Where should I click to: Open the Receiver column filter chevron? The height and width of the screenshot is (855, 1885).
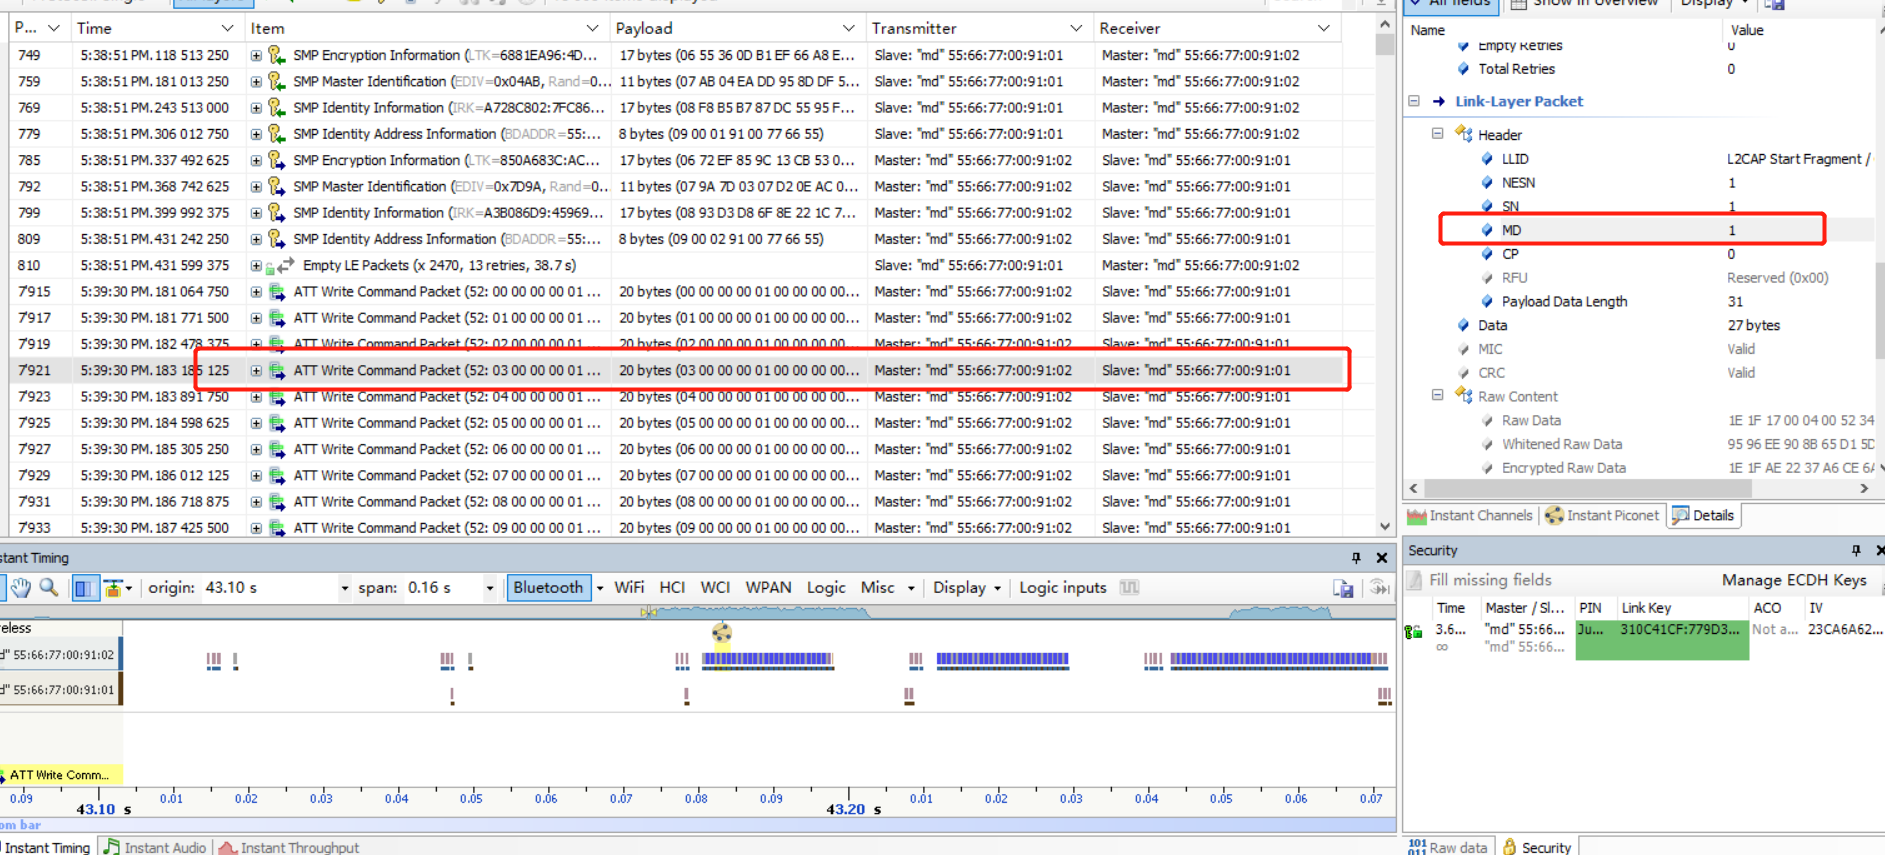[x=1324, y=28]
